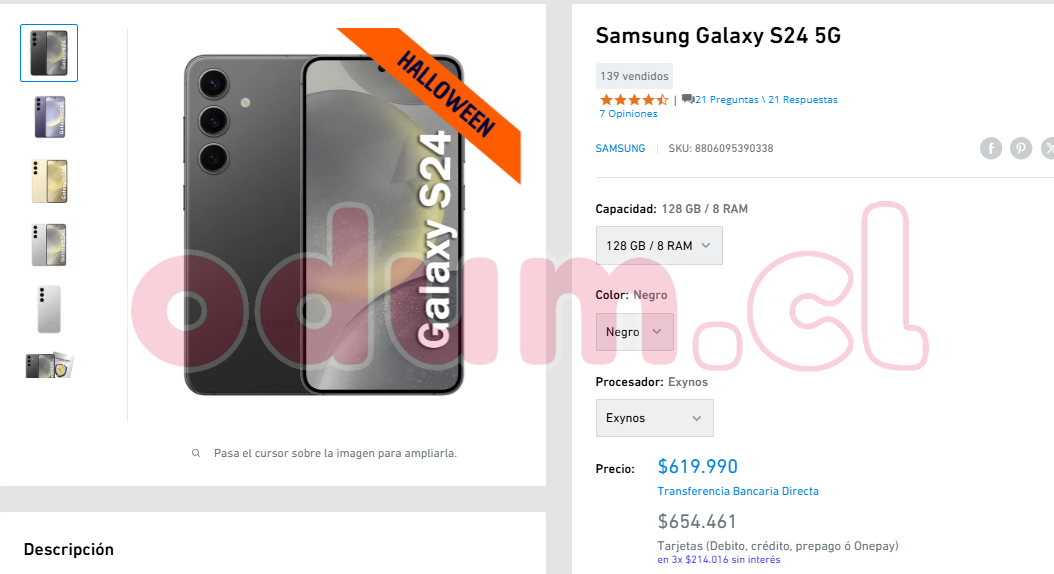Image resolution: width=1054 pixels, height=574 pixels.
Task: Click the main Galaxy S24 product image
Action: pos(324,225)
